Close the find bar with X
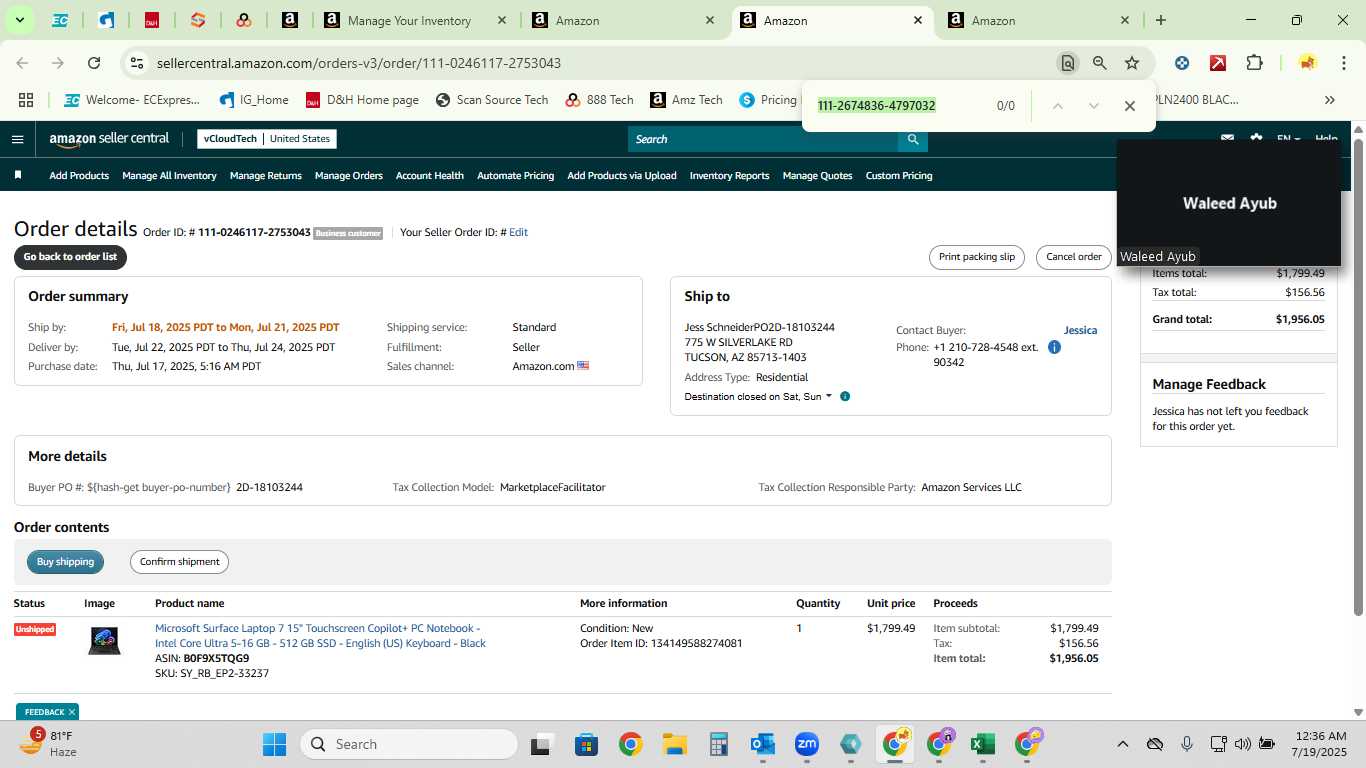This screenshot has height=768, width=1366. (1130, 106)
